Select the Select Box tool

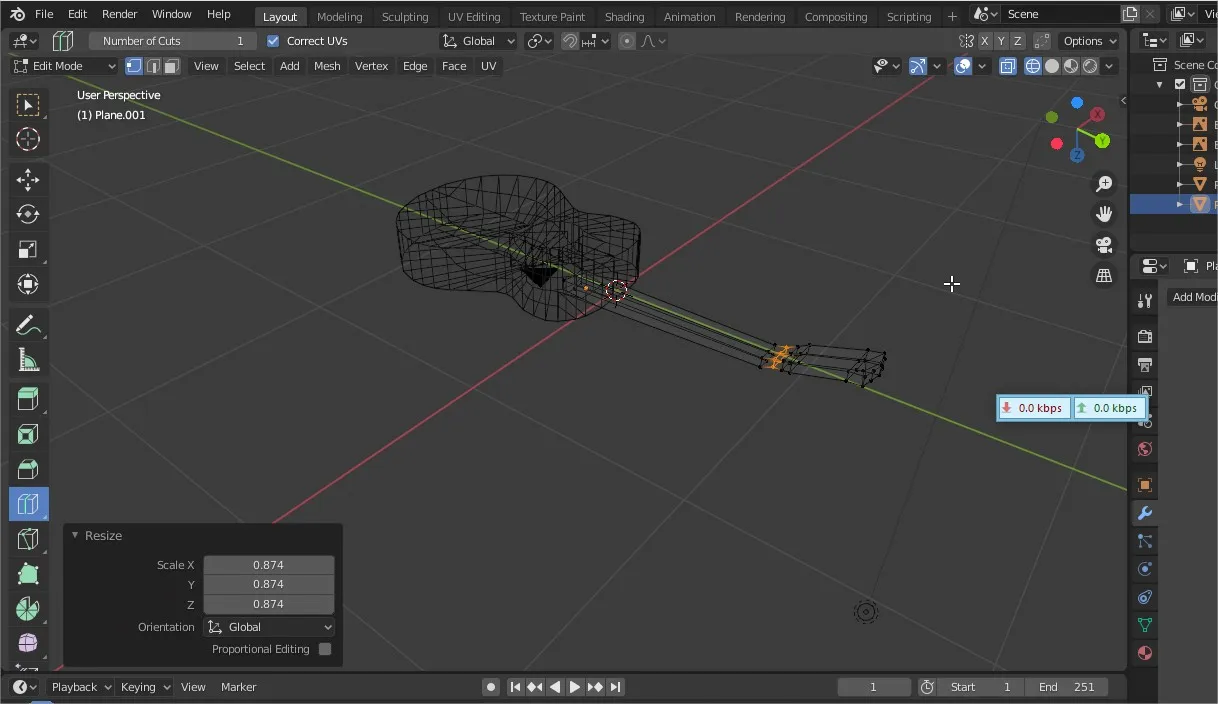28,105
